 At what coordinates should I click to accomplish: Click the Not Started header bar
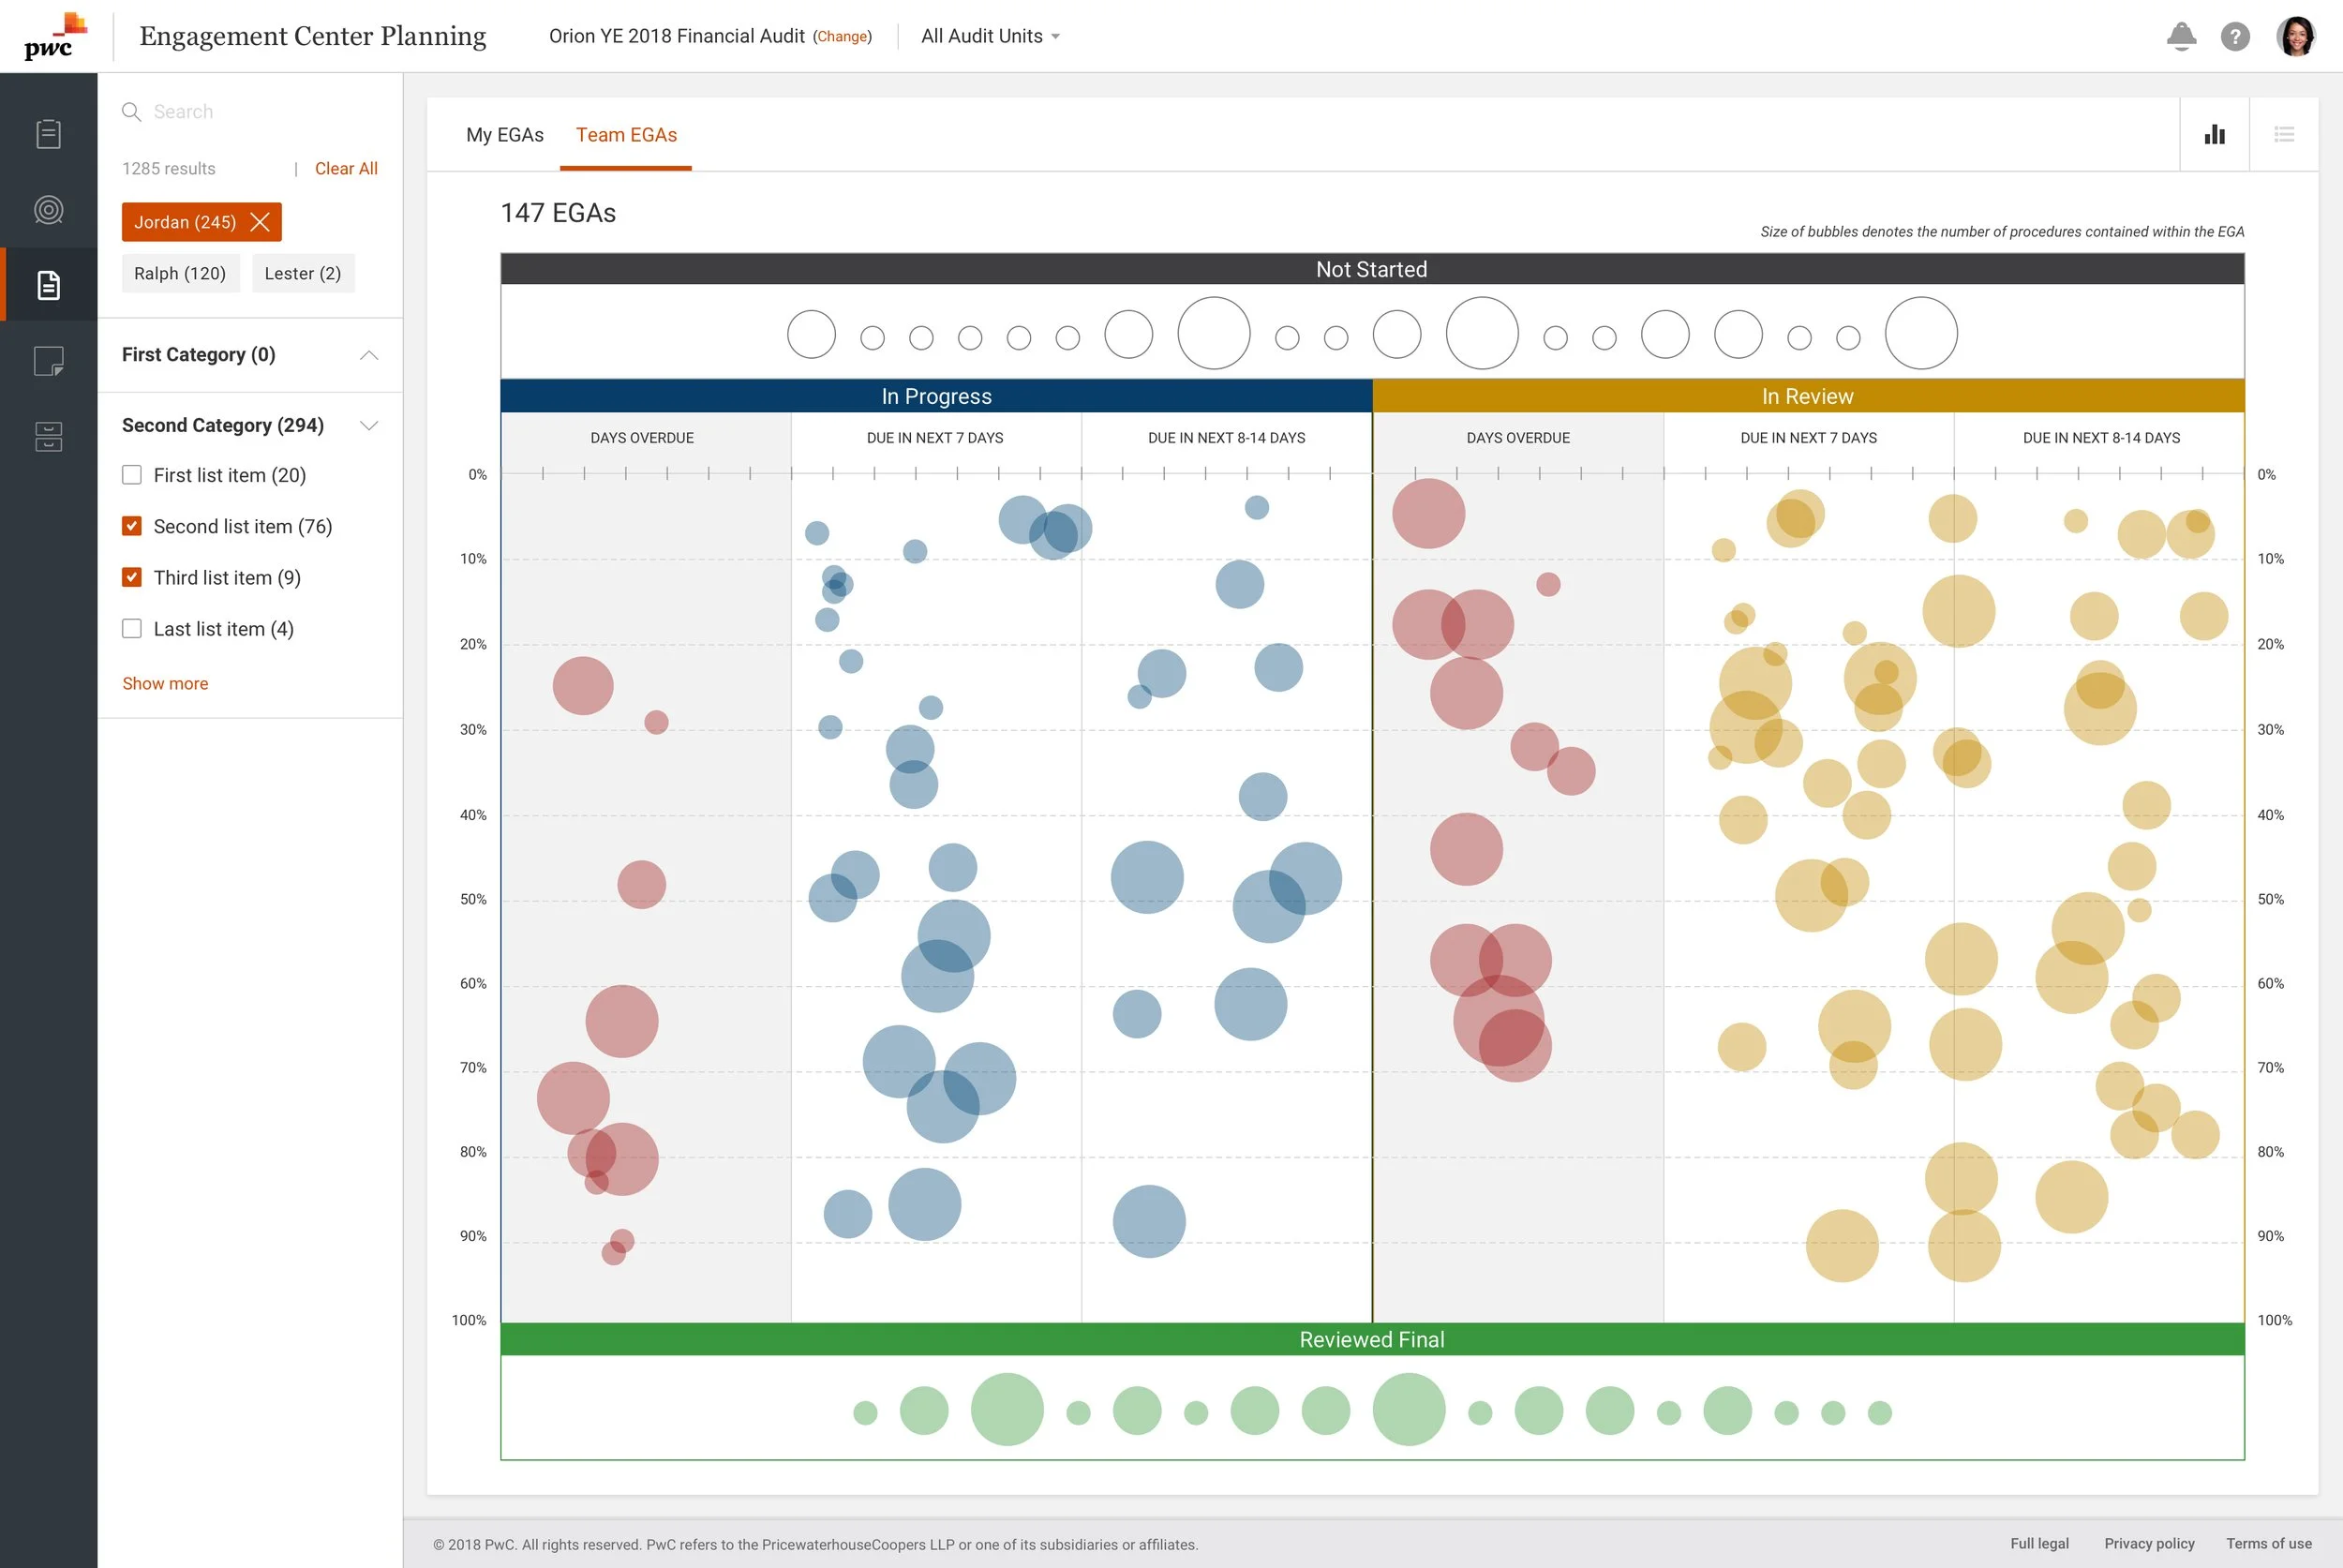click(1372, 269)
